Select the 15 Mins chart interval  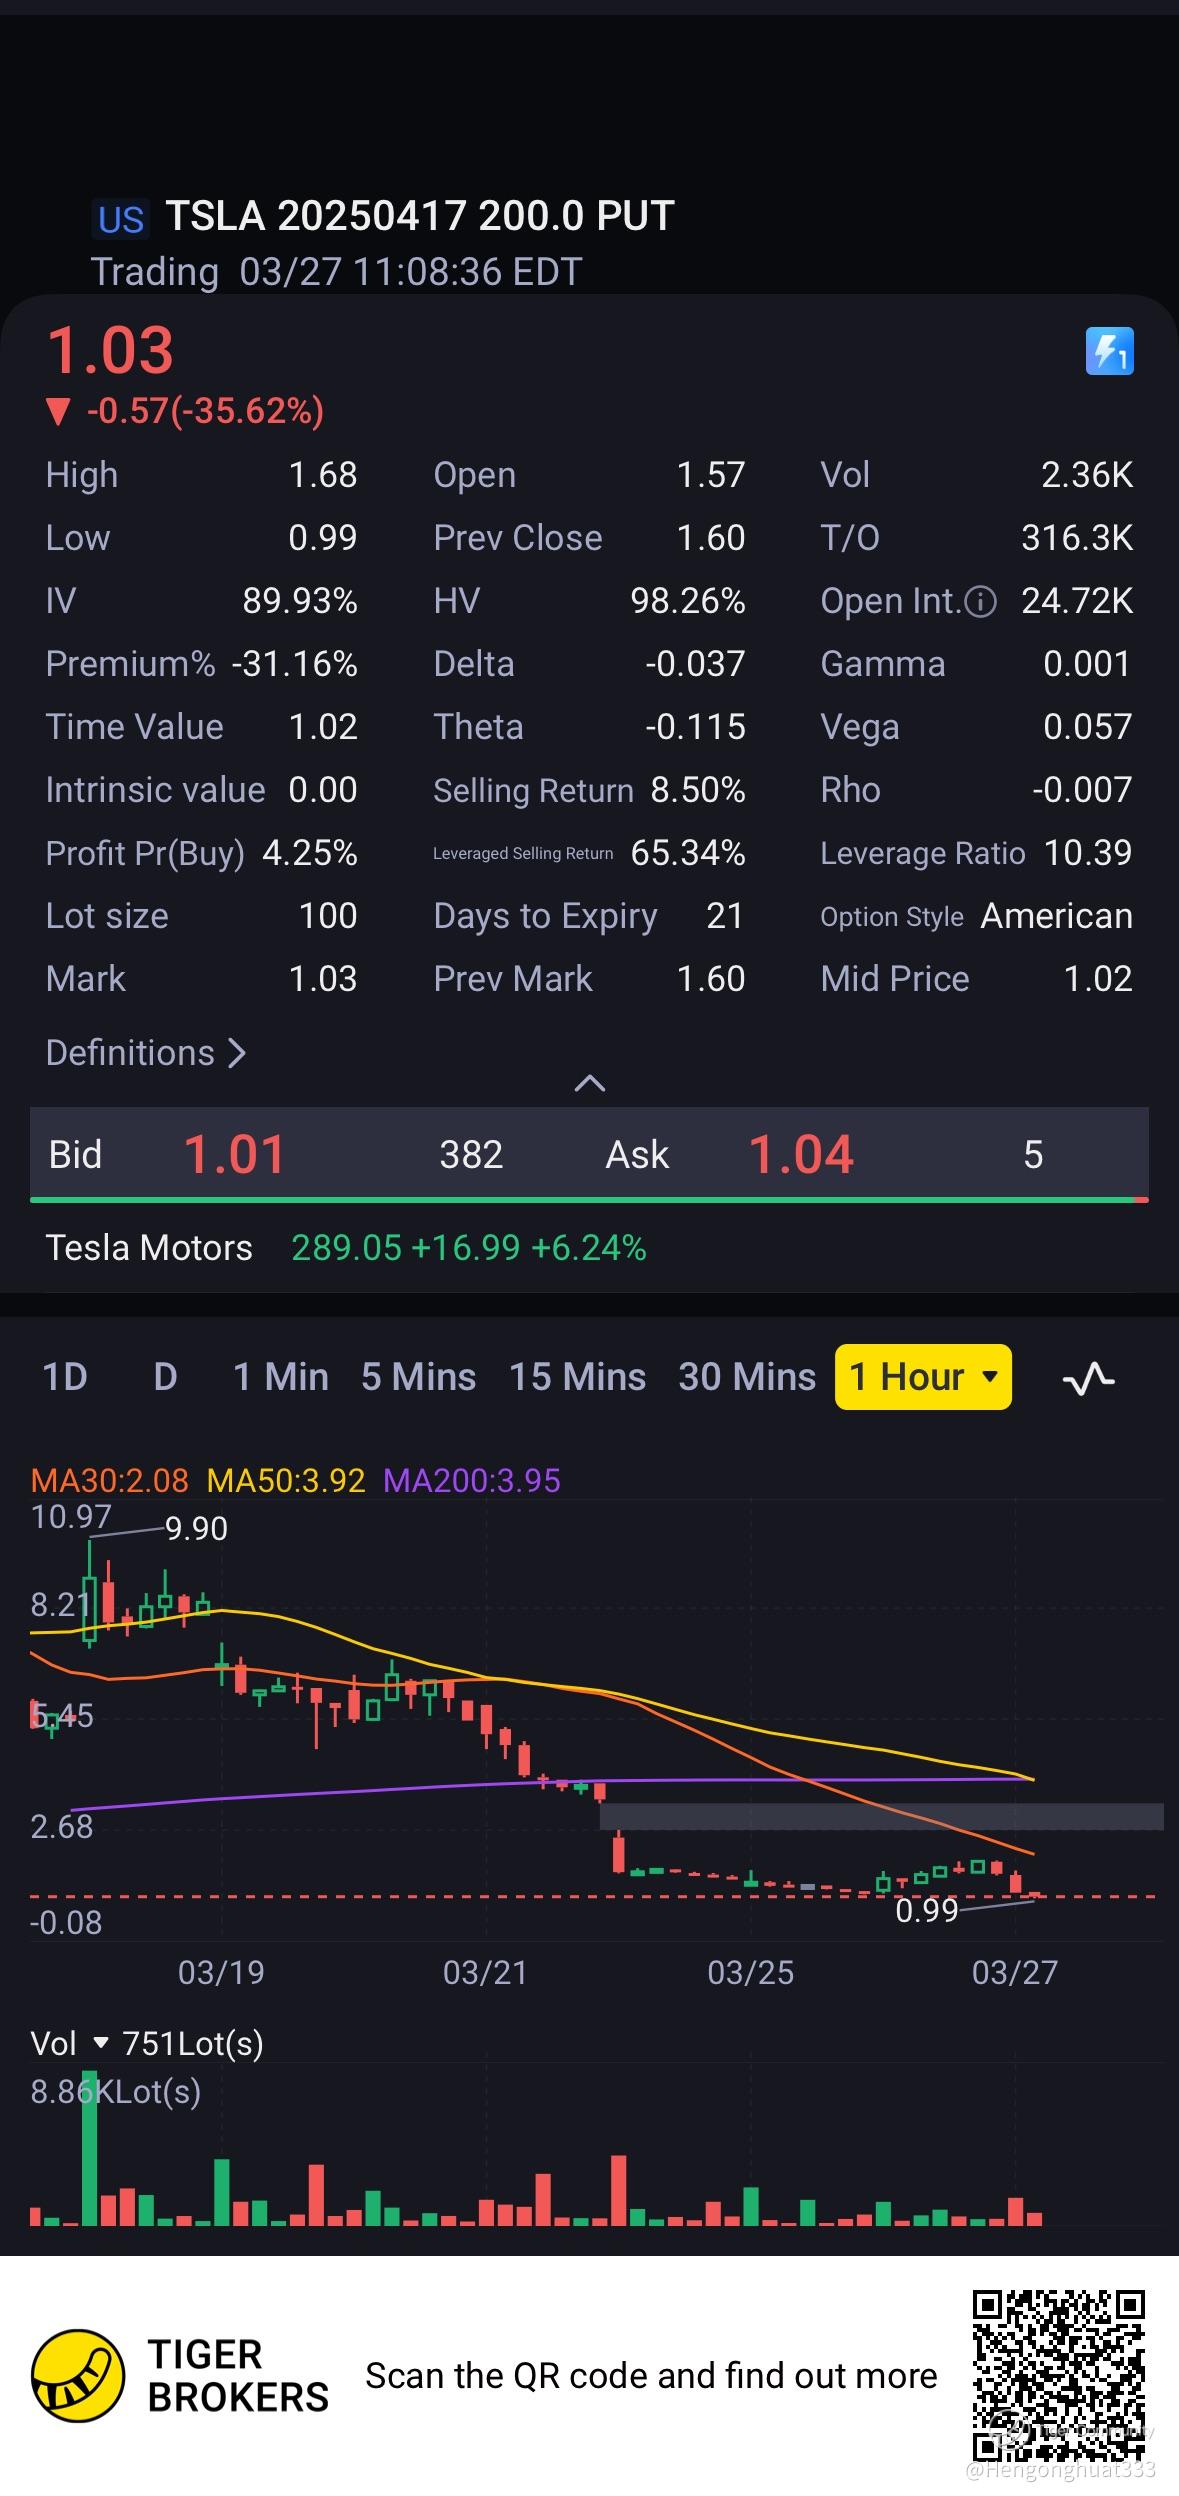pyautogui.click(x=577, y=1377)
